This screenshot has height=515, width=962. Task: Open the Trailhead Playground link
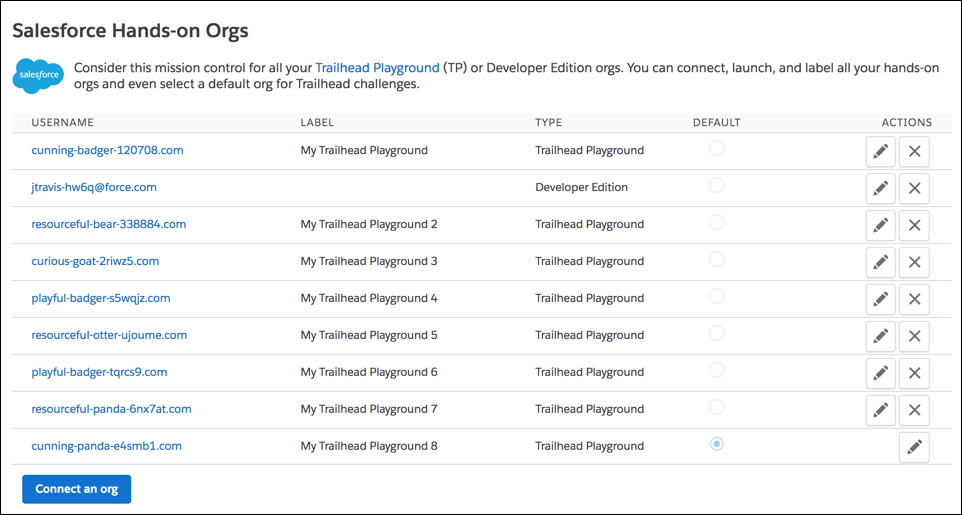(x=377, y=68)
